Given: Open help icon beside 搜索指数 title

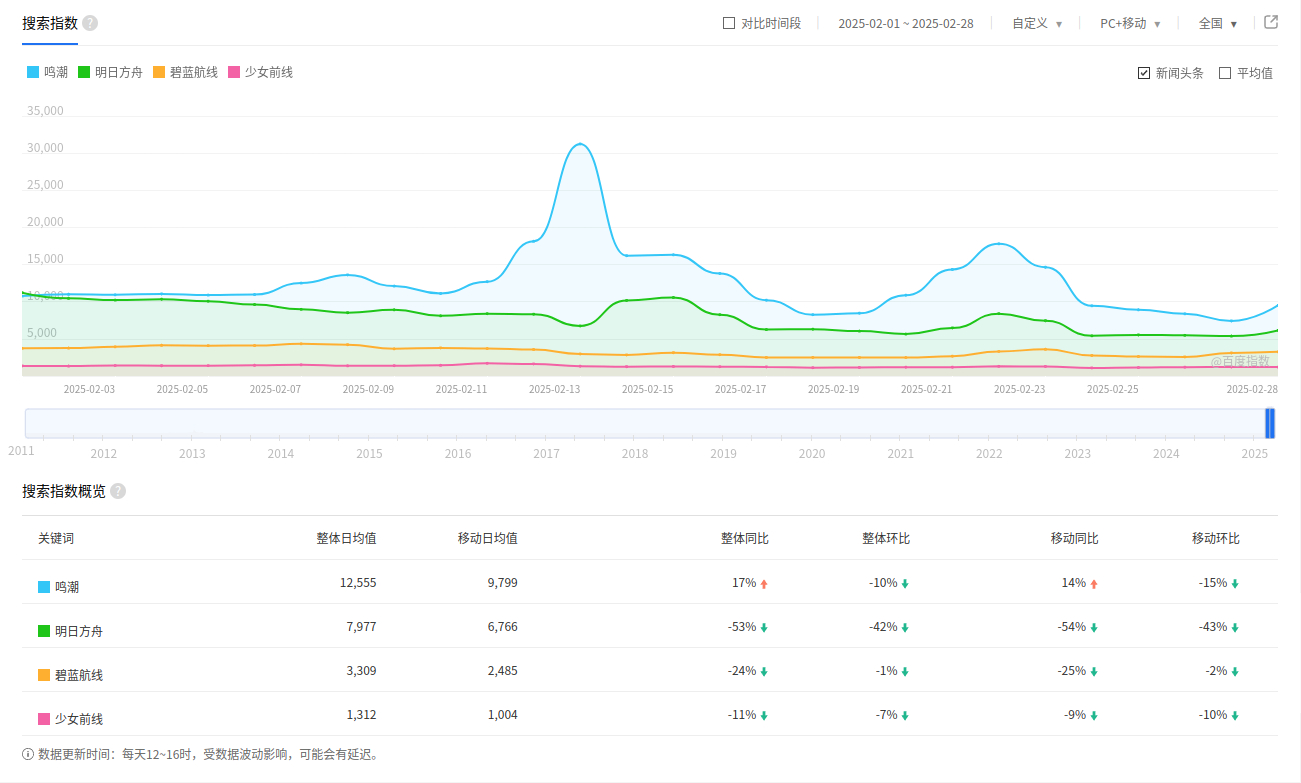Looking at the screenshot, I should tap(90, 23).
